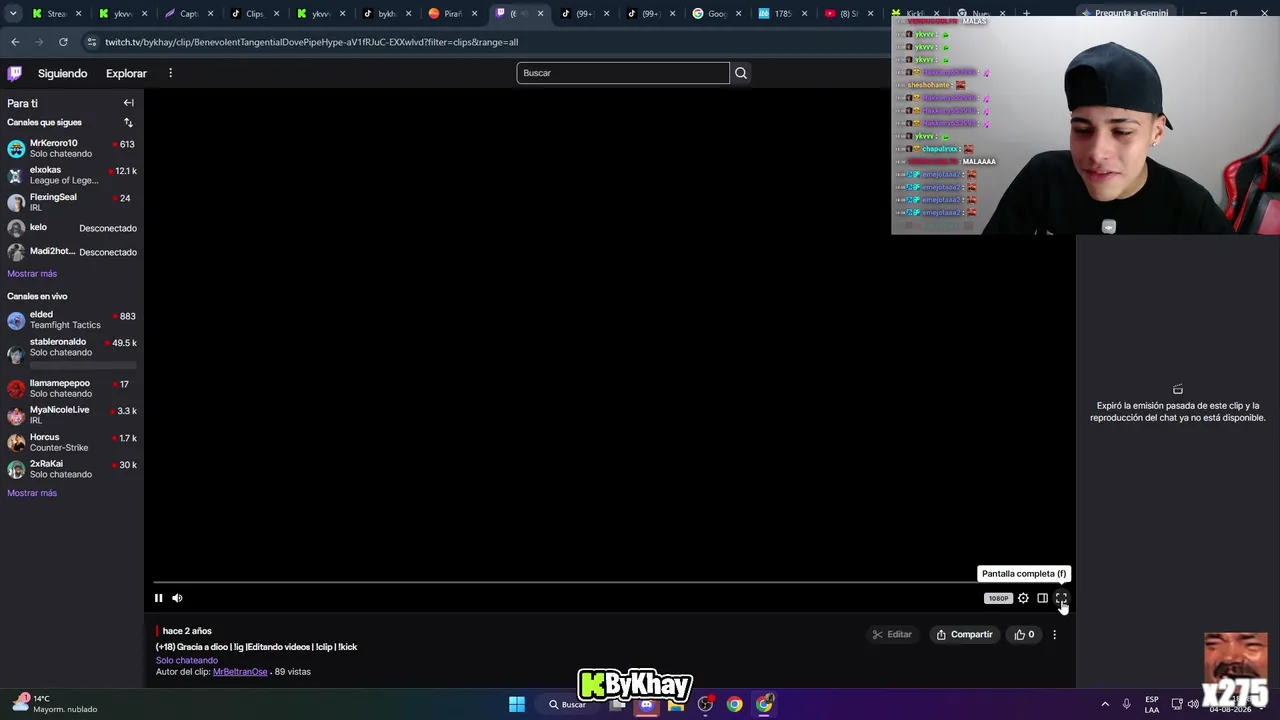This screenshot has width=1280, height=720.
Task: Click the Editar clip button
Action: tap(892, 634)
